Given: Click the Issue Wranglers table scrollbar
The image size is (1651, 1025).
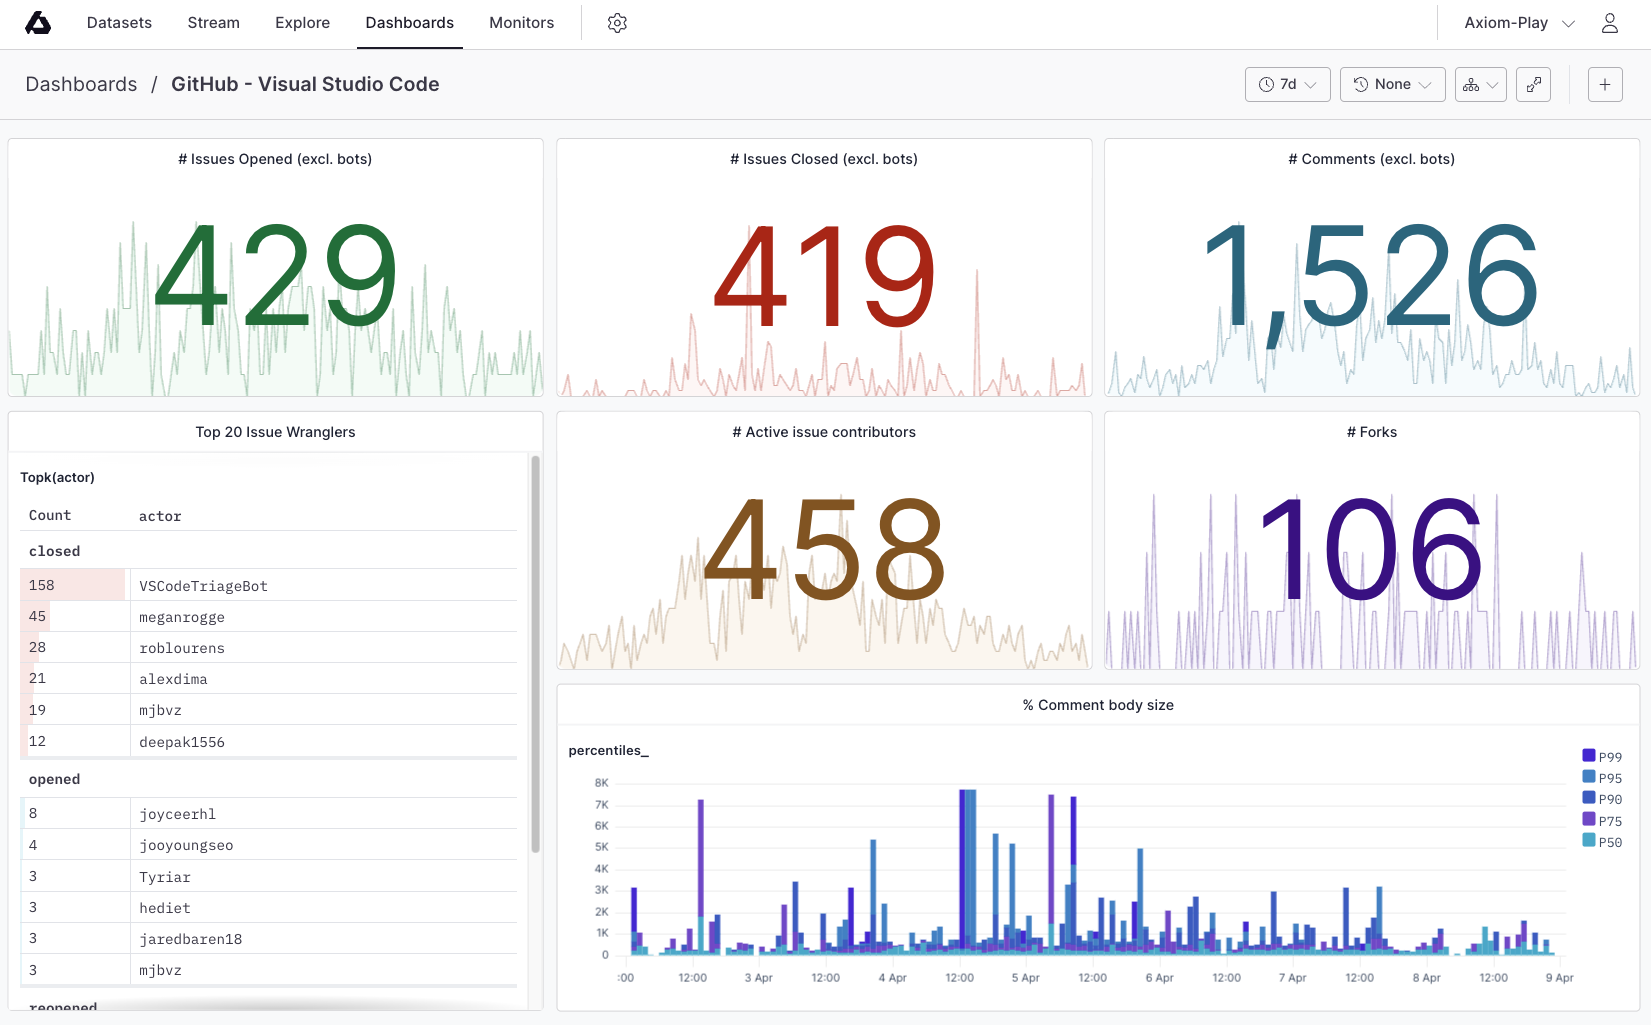Looking at the screenshot, I should click(x=535, y=654).
